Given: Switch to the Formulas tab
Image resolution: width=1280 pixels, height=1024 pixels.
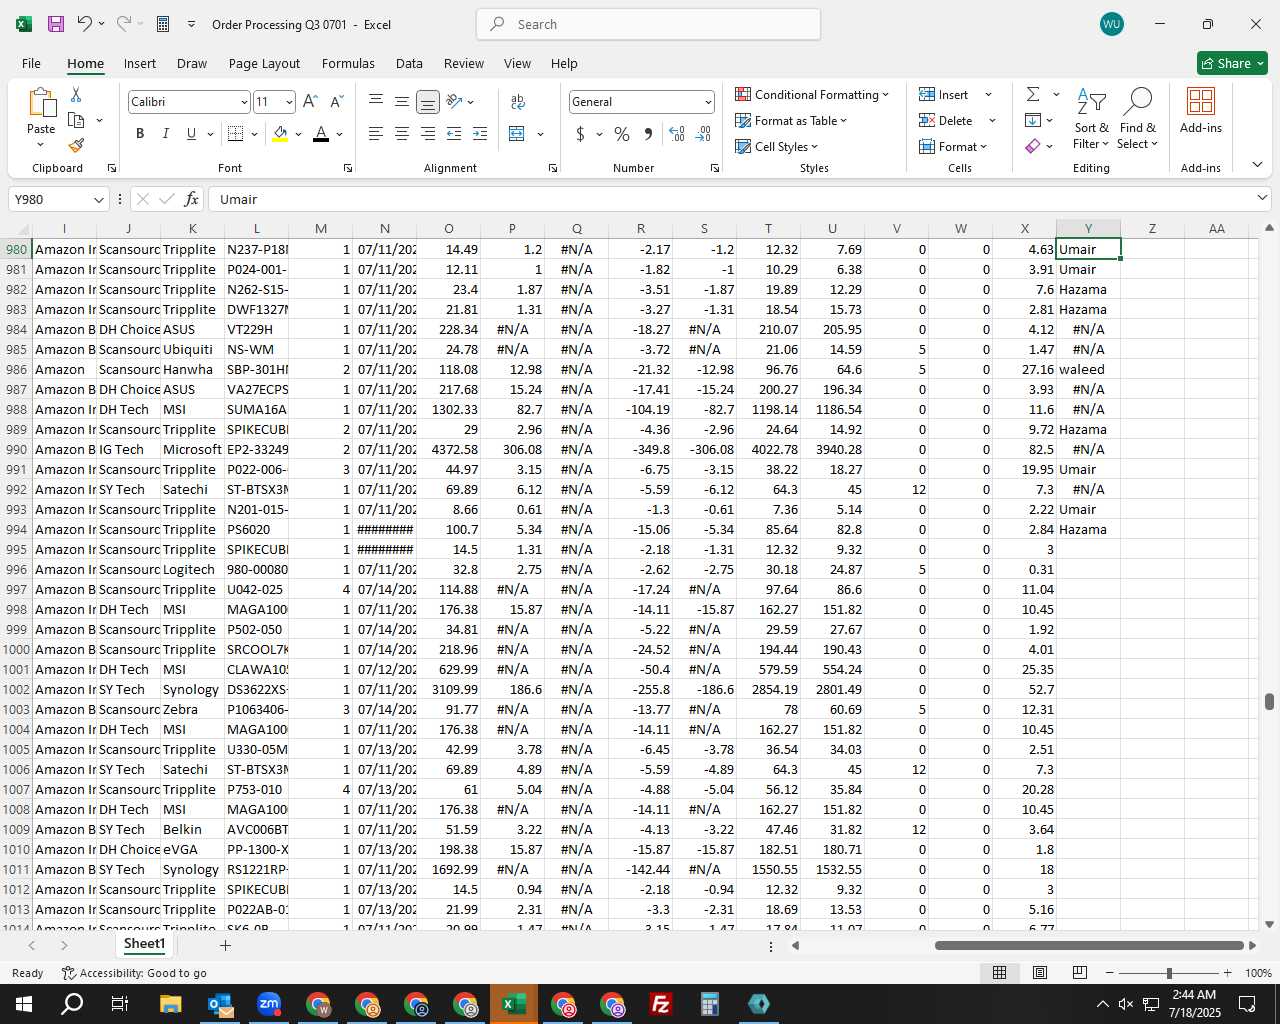Looking at the screenshot, I should point(348,63).
